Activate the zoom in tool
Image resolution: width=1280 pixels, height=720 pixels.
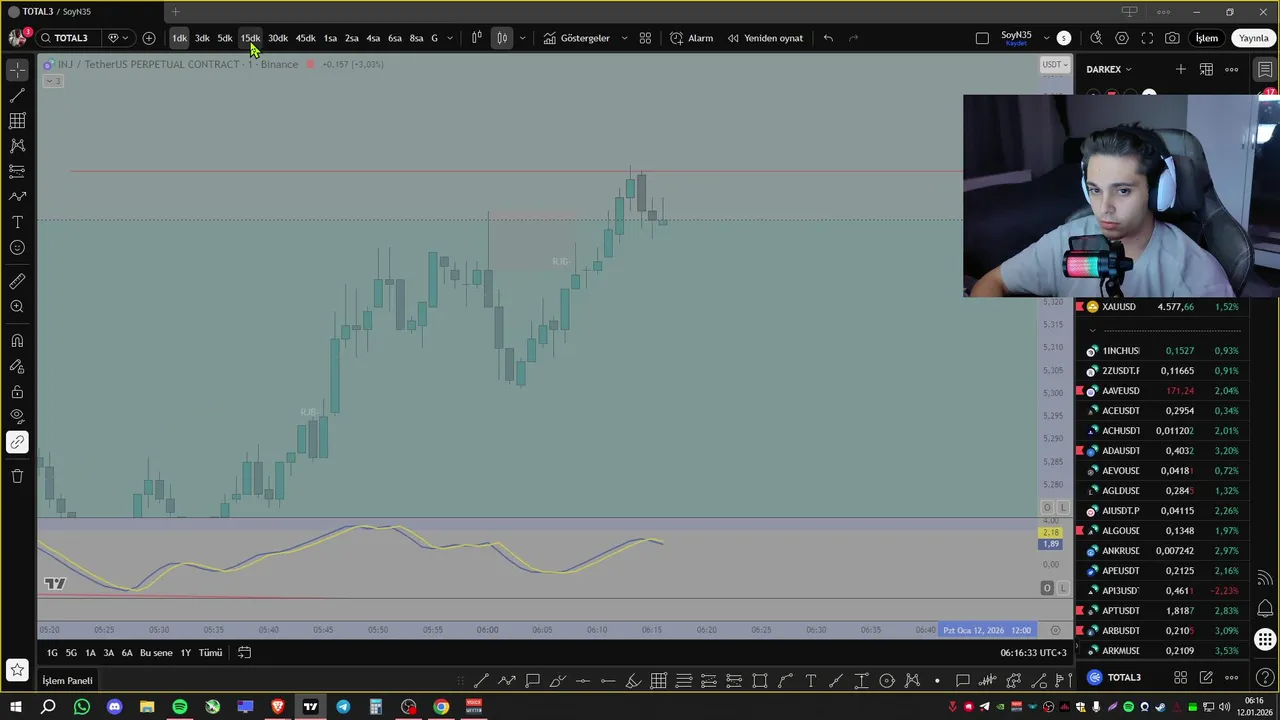(x=17, y=306)
